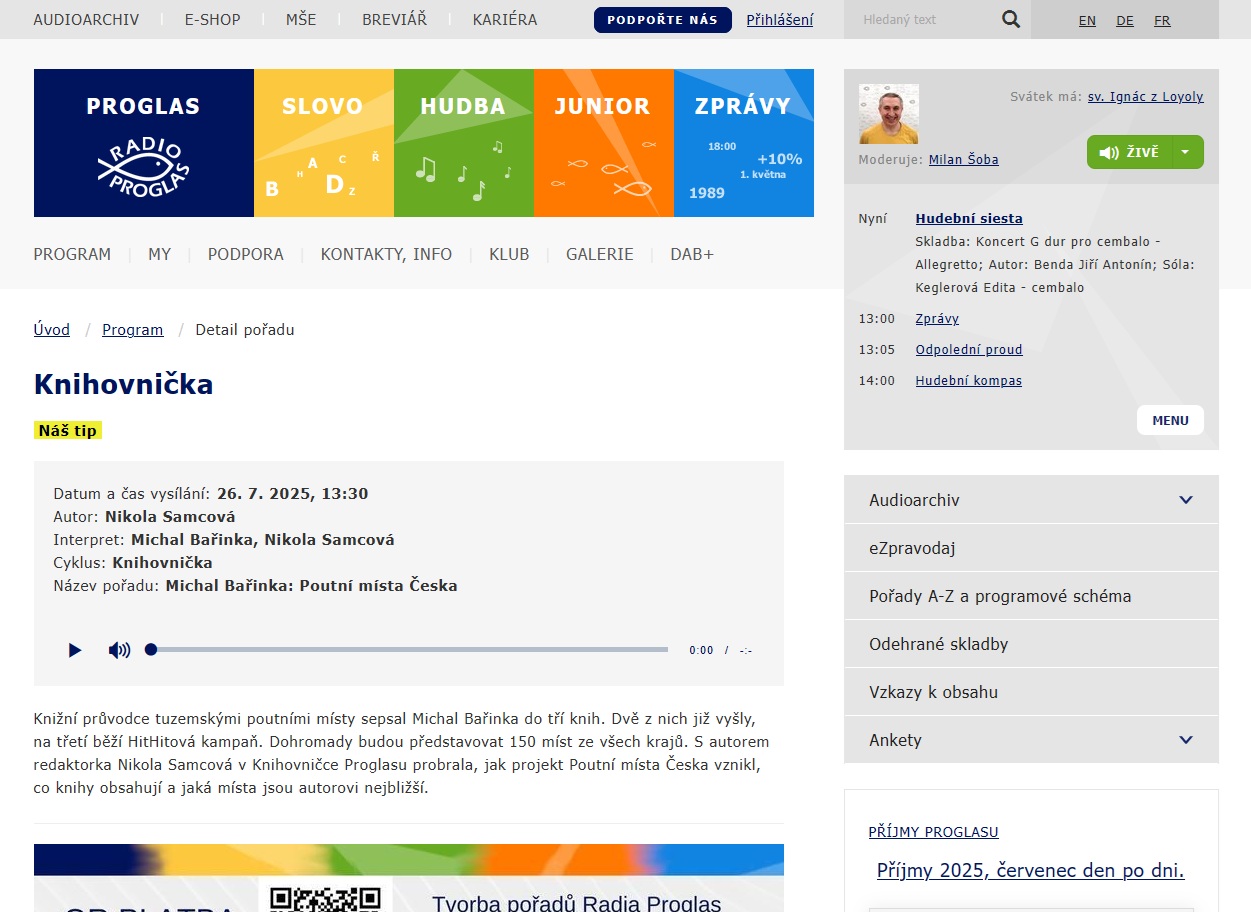This screenshot has width=1251, height=912.
Task: Click broadcast date 26. 7. 2025, 13:30
Action: point(293,494)
